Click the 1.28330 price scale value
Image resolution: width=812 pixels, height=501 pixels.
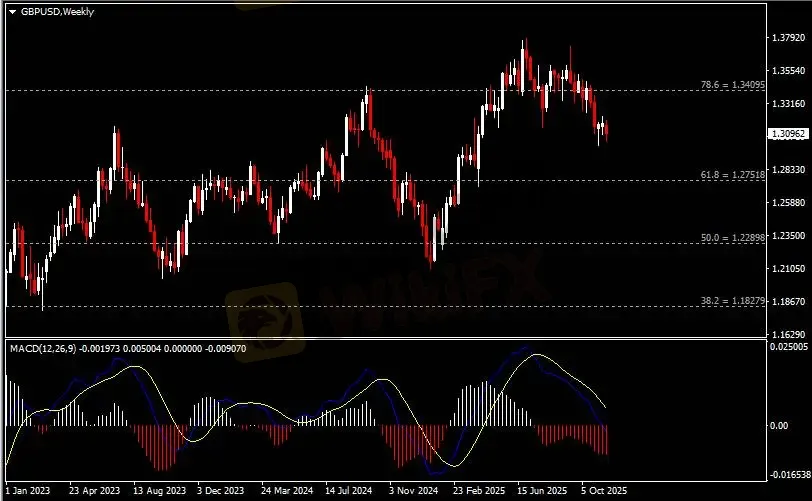tap(789, 169)
